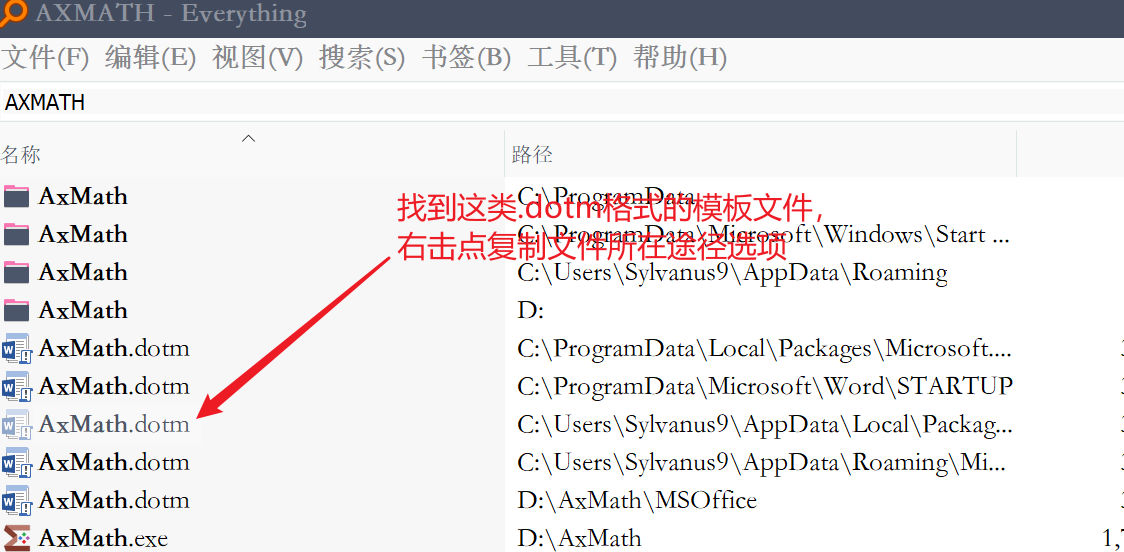Open the 编辑(E) menu
Viewport: 1124px width, 552px height.
pos(151,58)
